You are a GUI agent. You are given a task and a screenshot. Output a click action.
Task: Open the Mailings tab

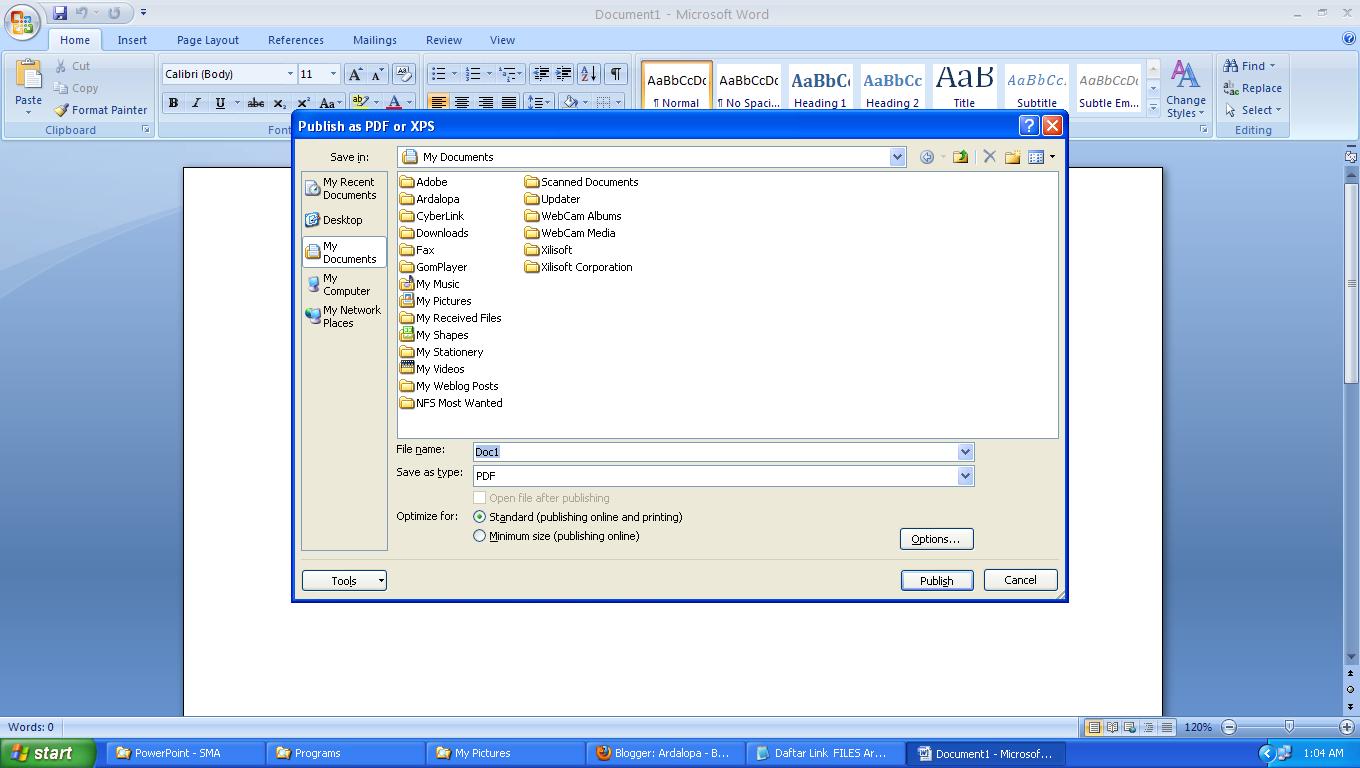click(x=375, y=40)
